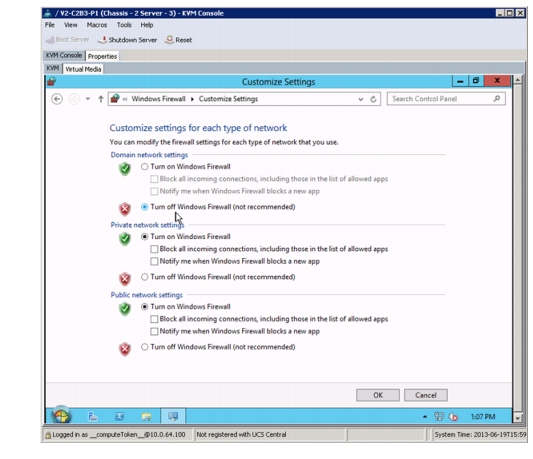Launch PowerShell from the taskbar
Viewport: 533px width, 459px height.
(x=120, y=416)
